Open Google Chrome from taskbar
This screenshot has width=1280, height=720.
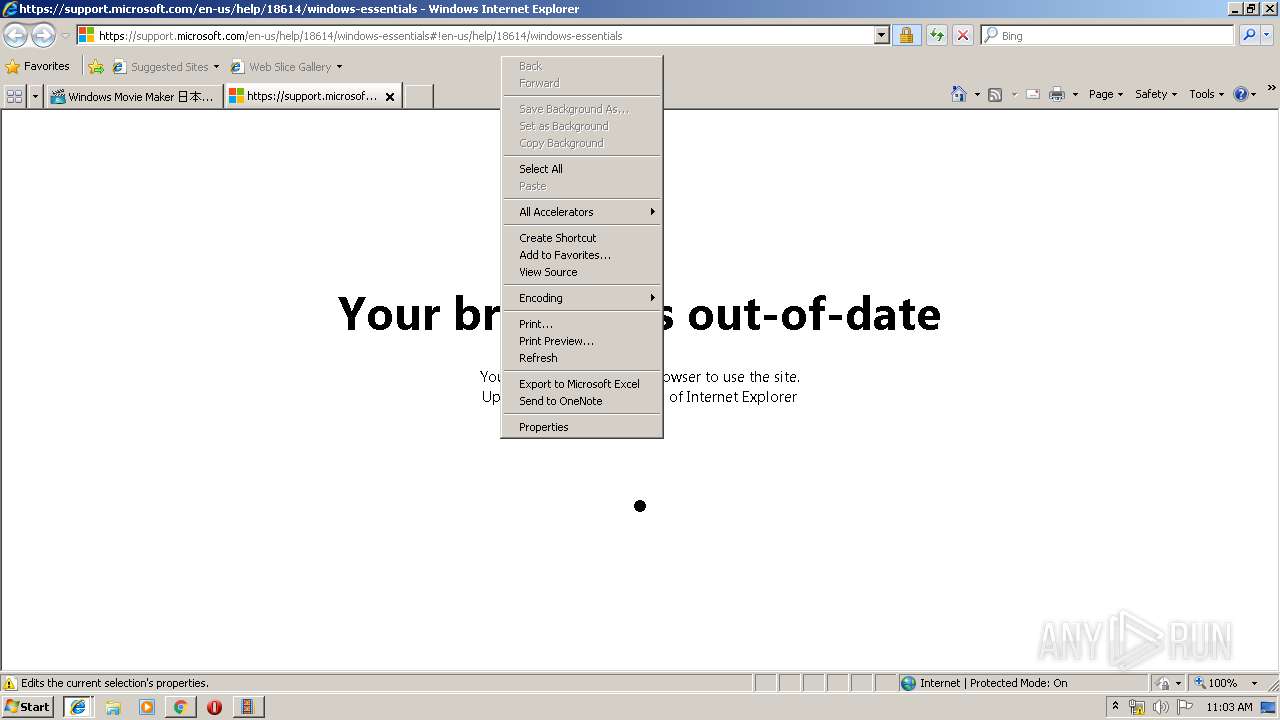pyautogui.click(x=180, y=707)
